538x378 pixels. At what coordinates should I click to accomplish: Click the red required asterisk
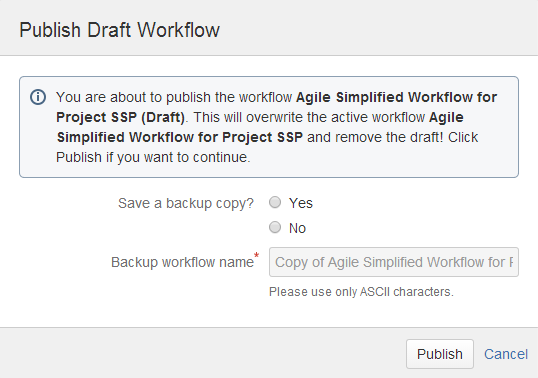[x=256, y=256]
